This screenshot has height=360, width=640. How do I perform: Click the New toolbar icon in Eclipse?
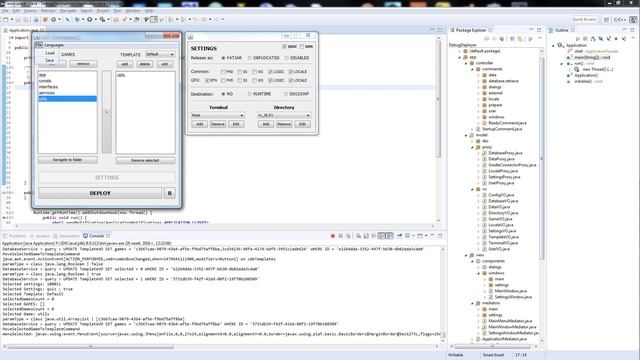[6, 19]
